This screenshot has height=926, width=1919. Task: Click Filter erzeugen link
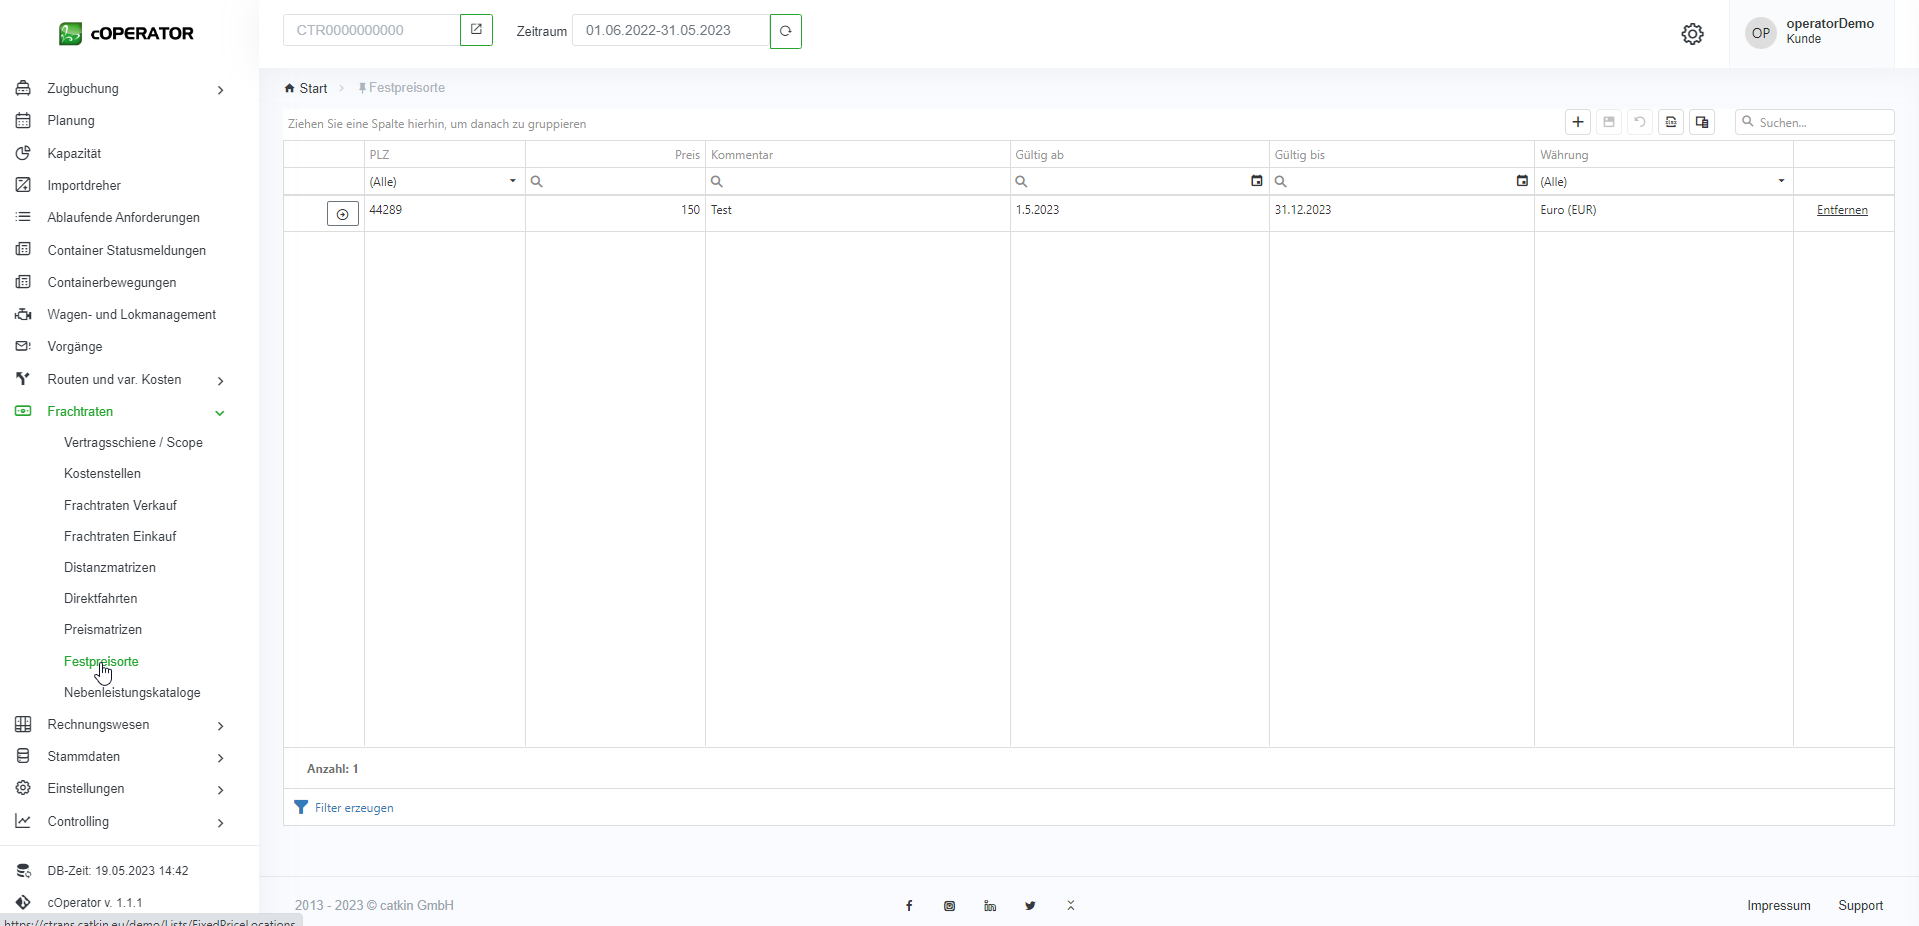coord(354,808)
